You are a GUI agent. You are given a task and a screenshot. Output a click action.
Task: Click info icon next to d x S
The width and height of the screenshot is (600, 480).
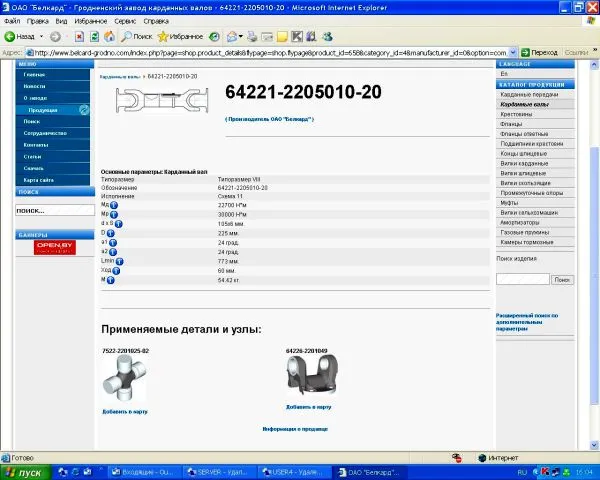point(119,224)
